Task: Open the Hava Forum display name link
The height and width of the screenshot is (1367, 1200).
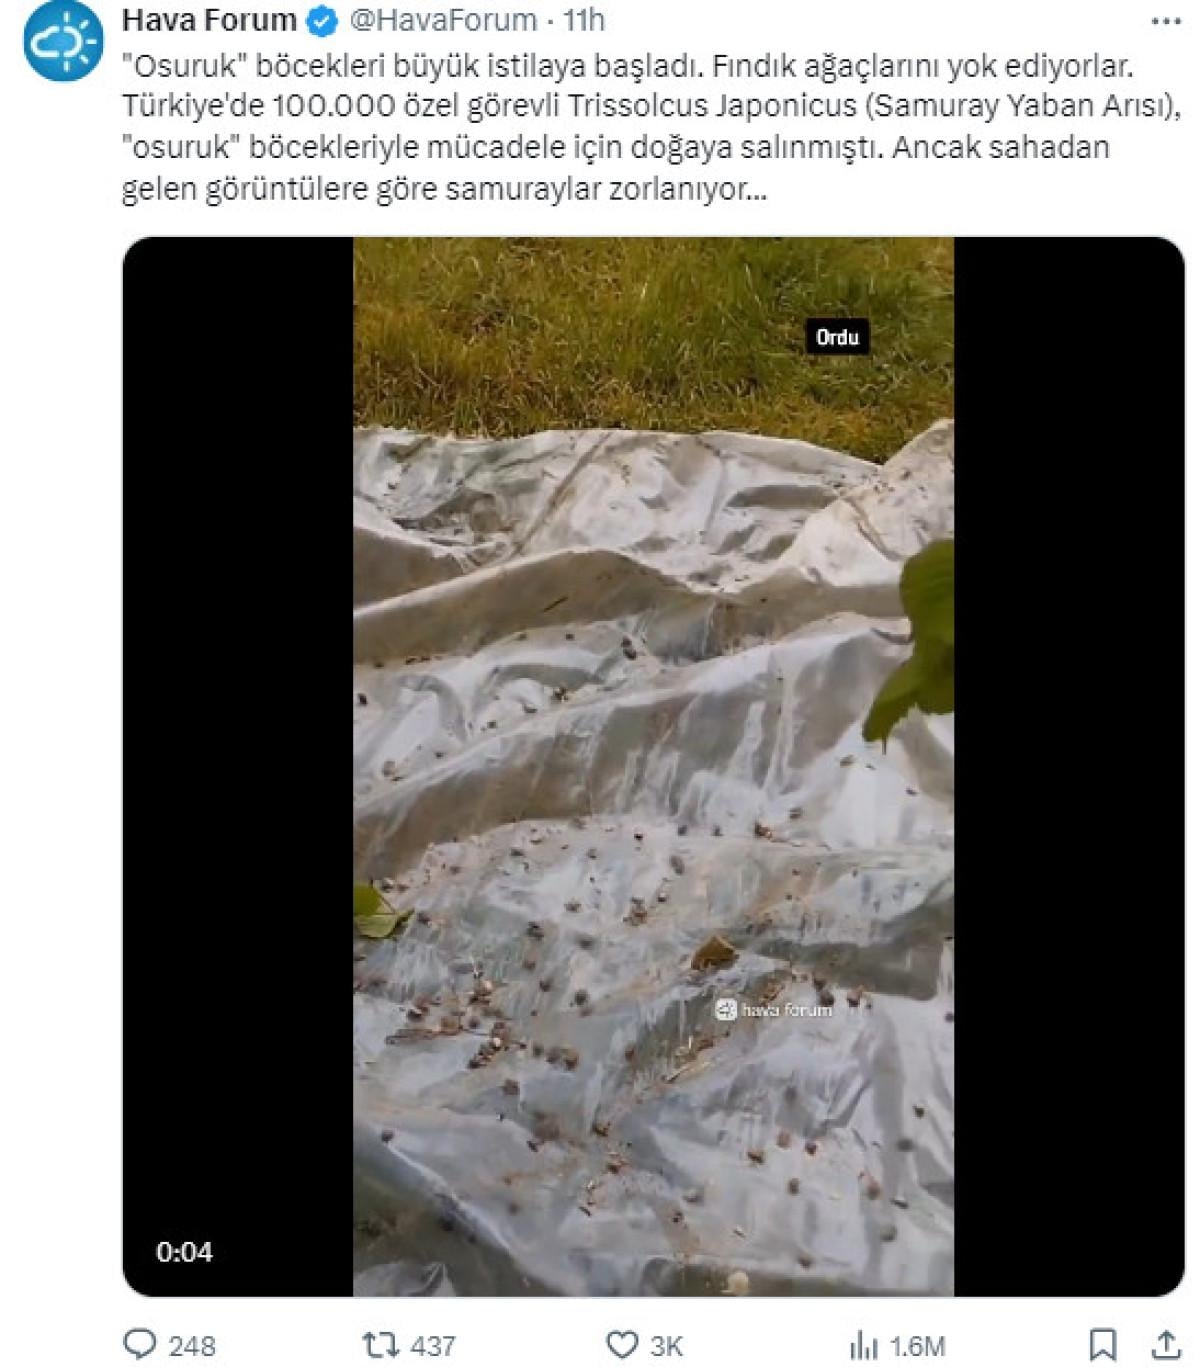Action: (x=209, y=20)
